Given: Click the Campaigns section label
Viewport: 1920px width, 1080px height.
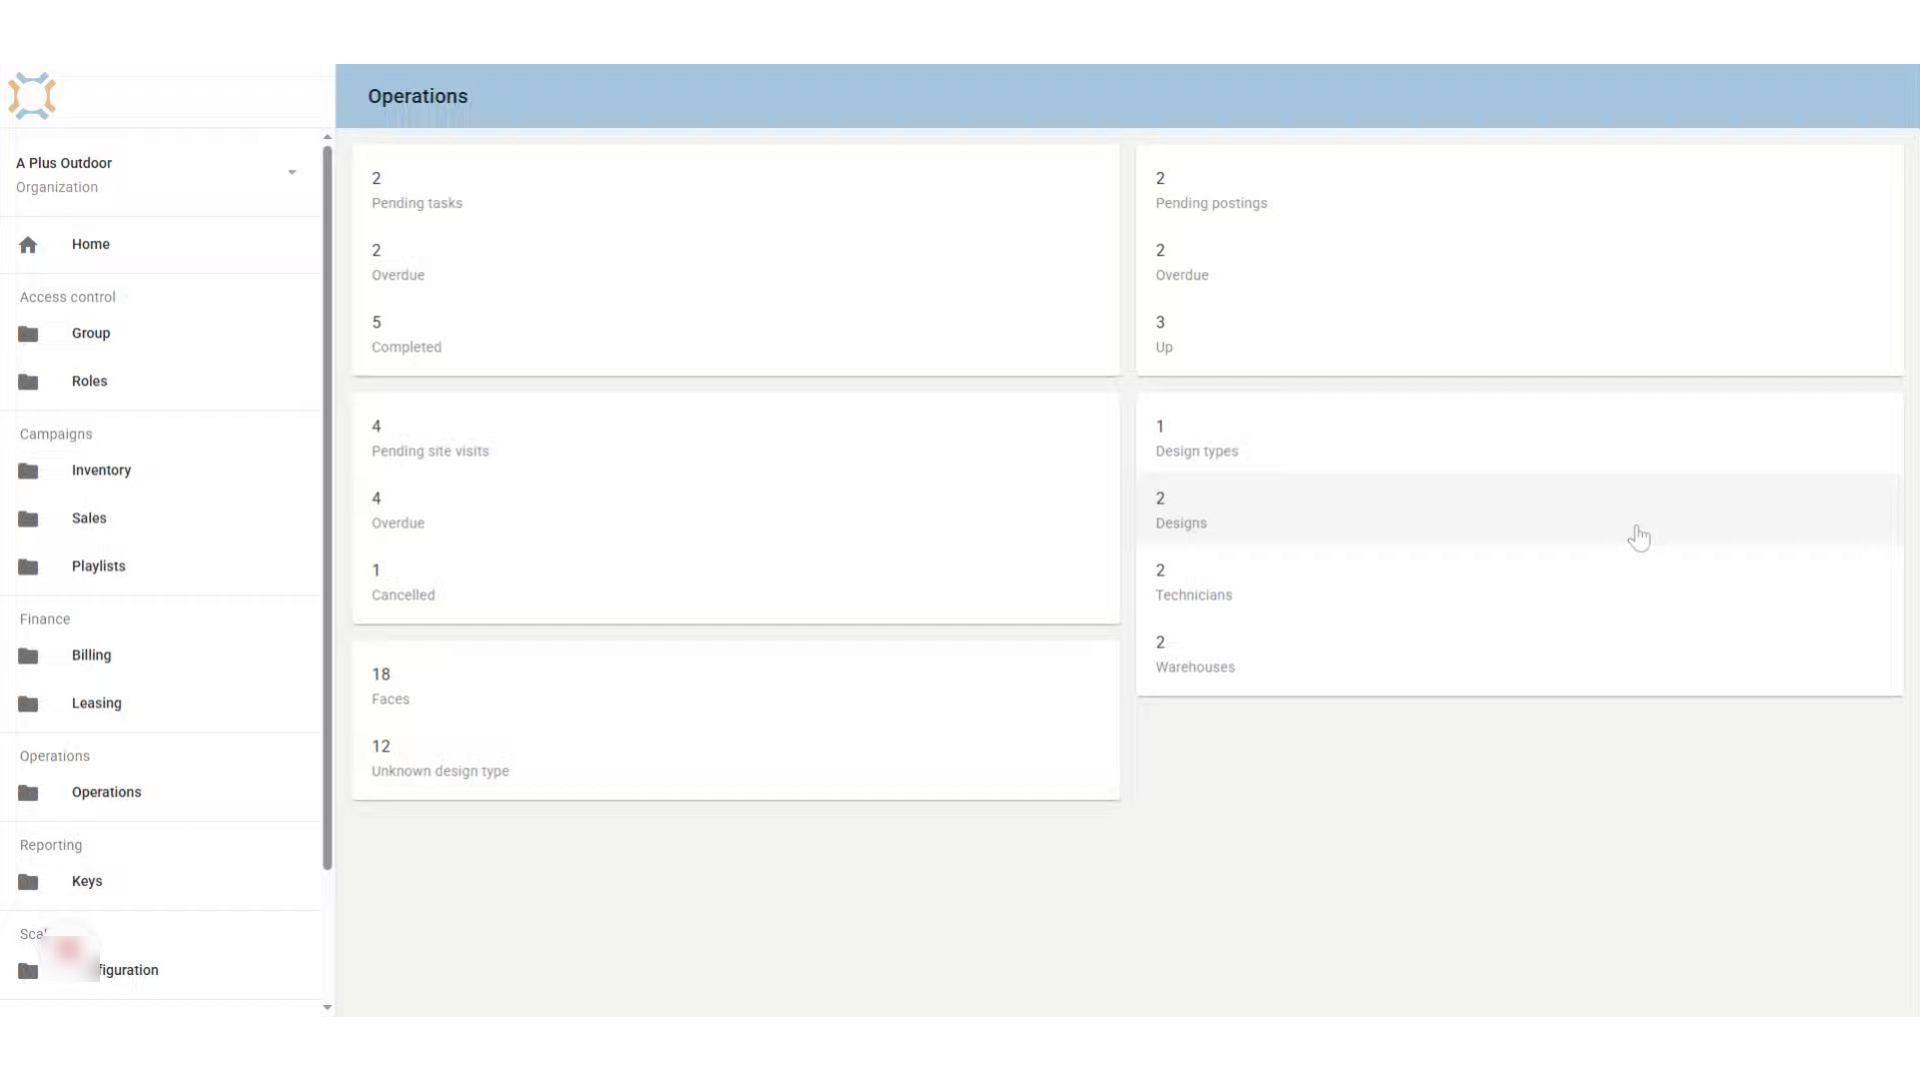Looking at the screenshot, I should pos(56,435).
